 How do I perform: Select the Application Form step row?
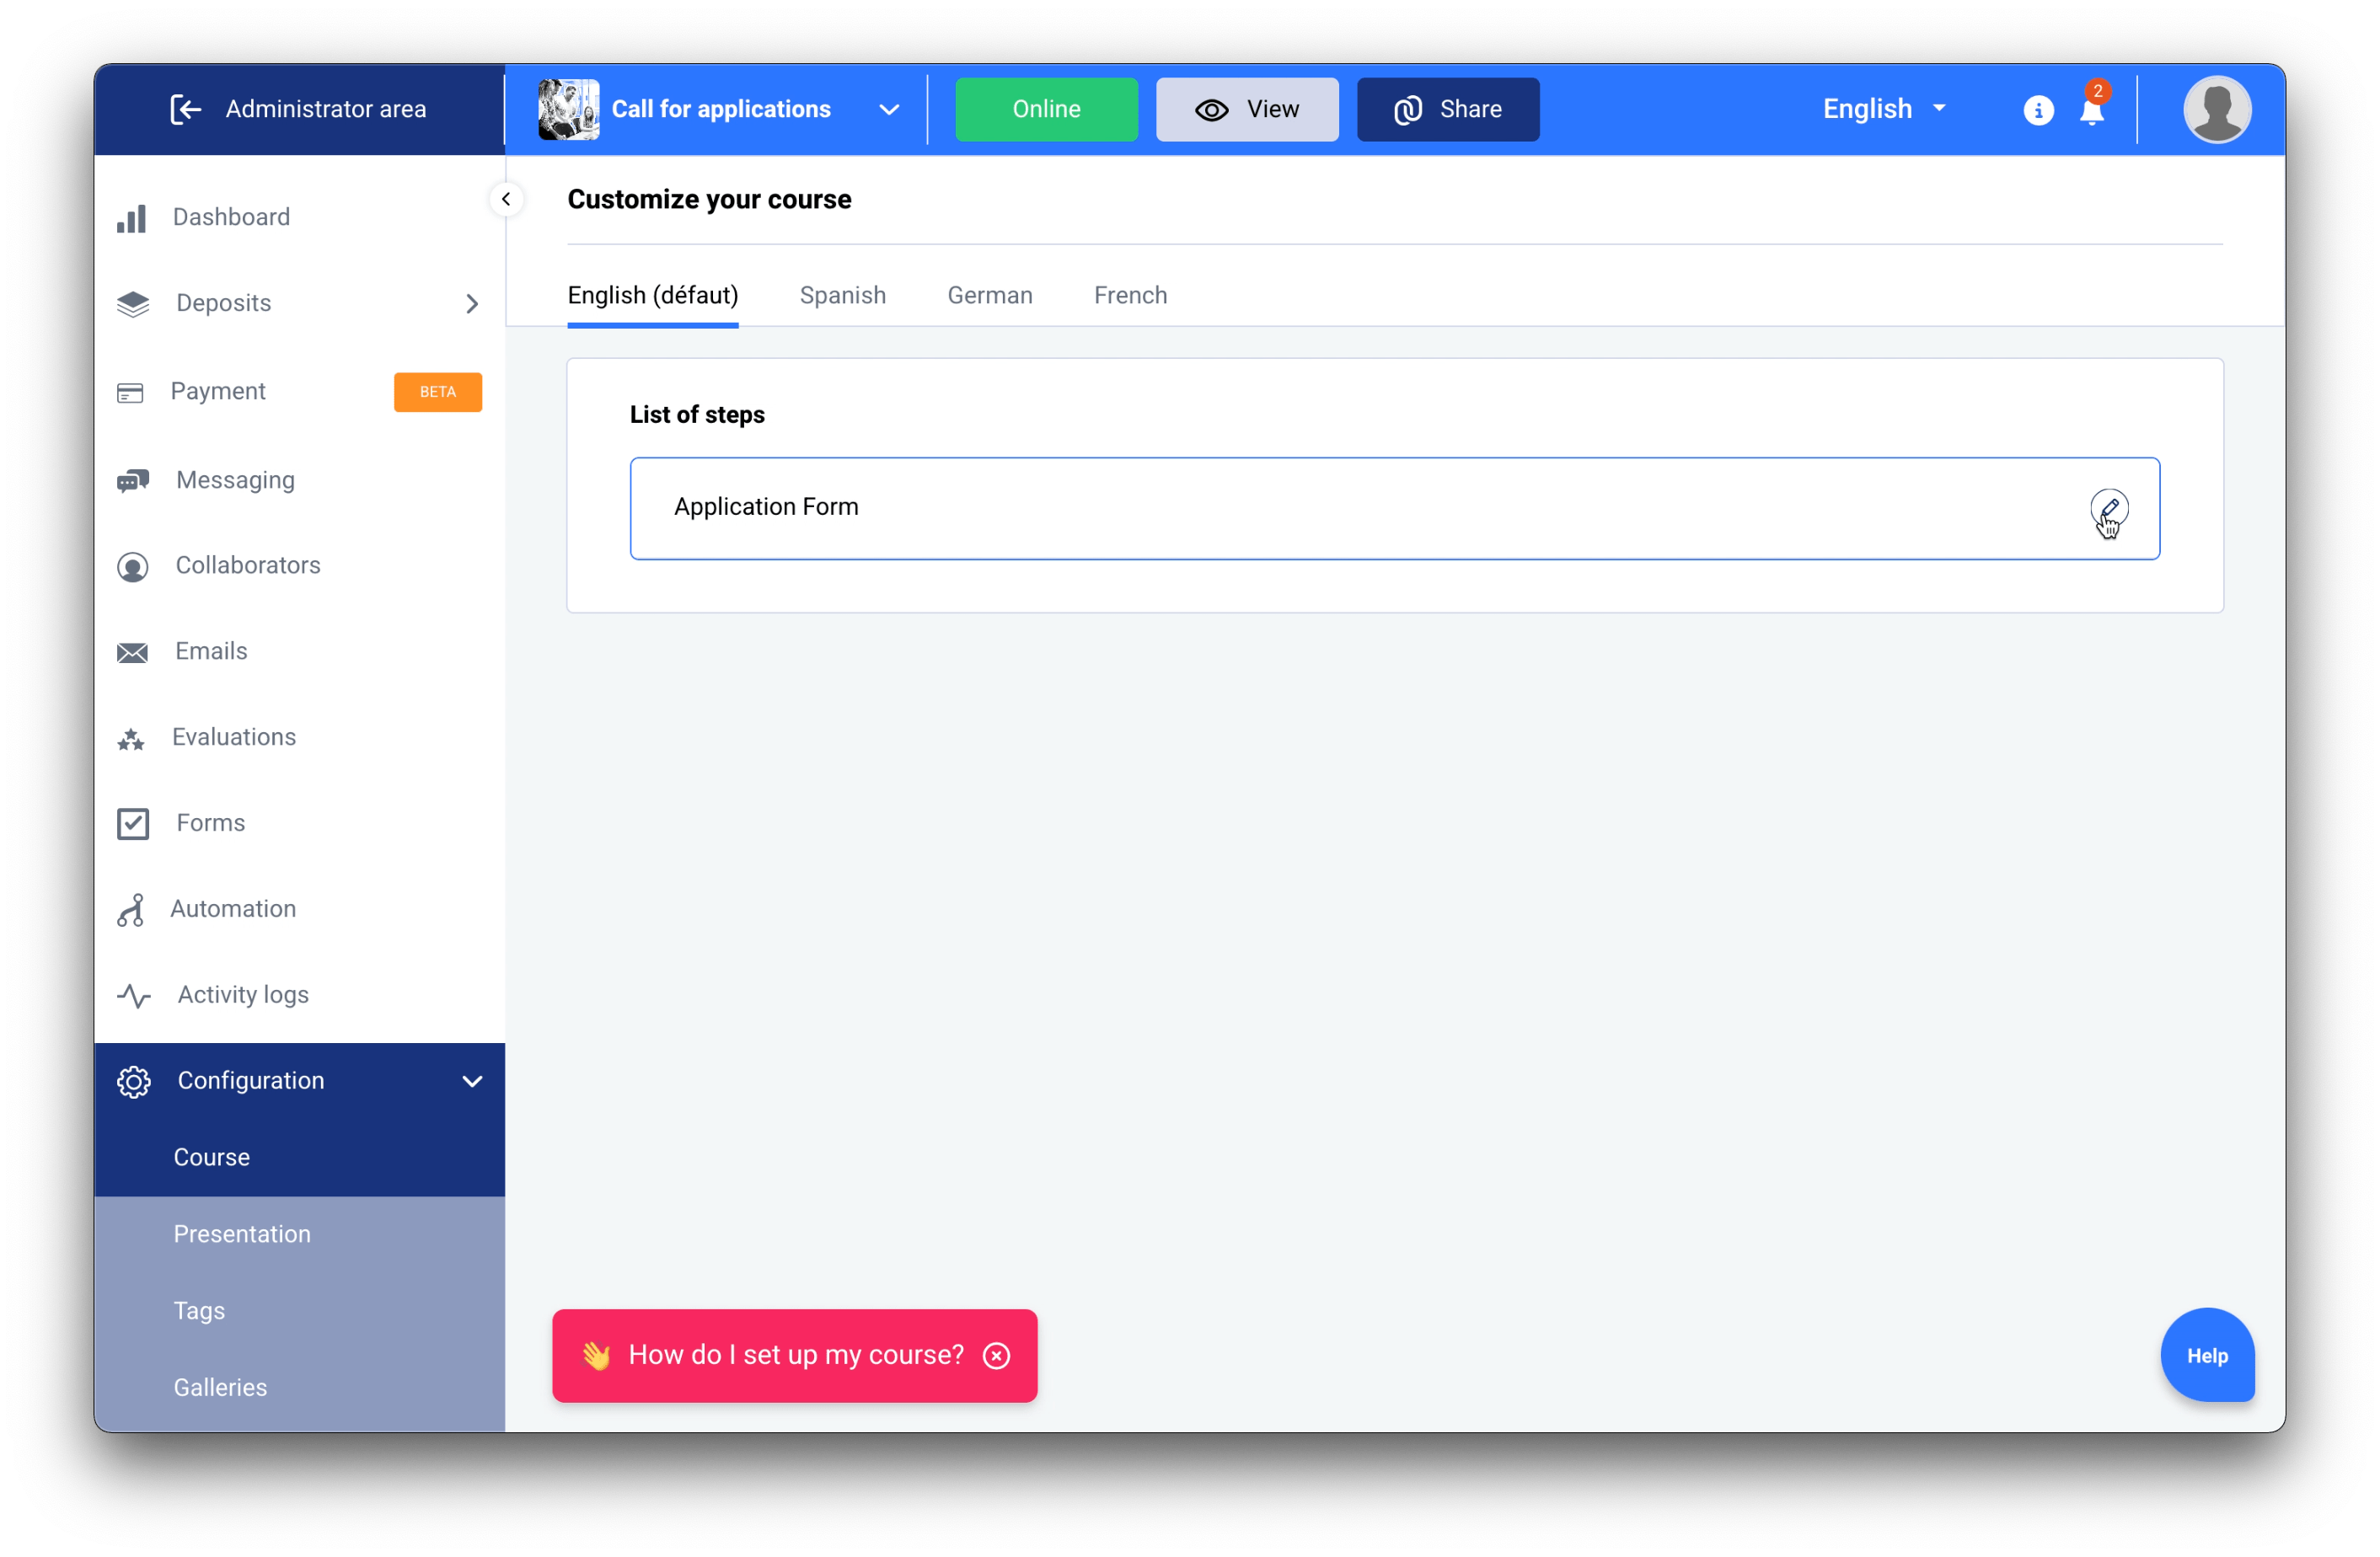[1394, 508]
